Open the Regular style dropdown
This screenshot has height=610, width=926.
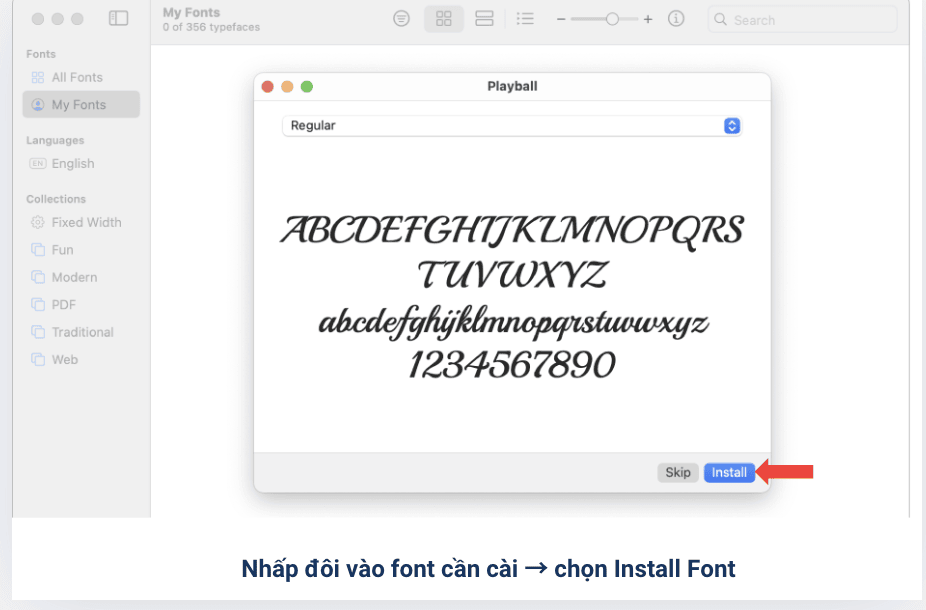tap(510, 126)
